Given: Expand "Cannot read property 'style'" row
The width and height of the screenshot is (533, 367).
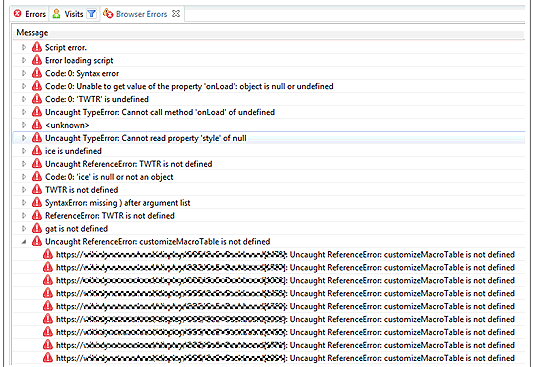Looking at the screenshot, I should click(24, 138).
